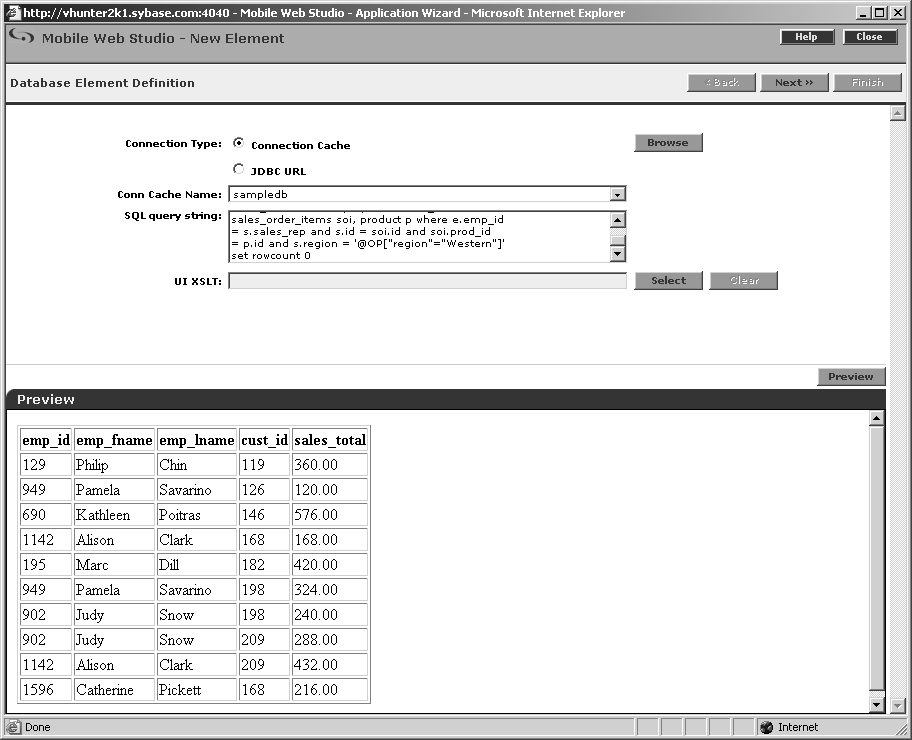The height and width of the screenshot is (740, 912).
Task: Click the 324.00 sales total cell
Action: (x=330, y=590)
